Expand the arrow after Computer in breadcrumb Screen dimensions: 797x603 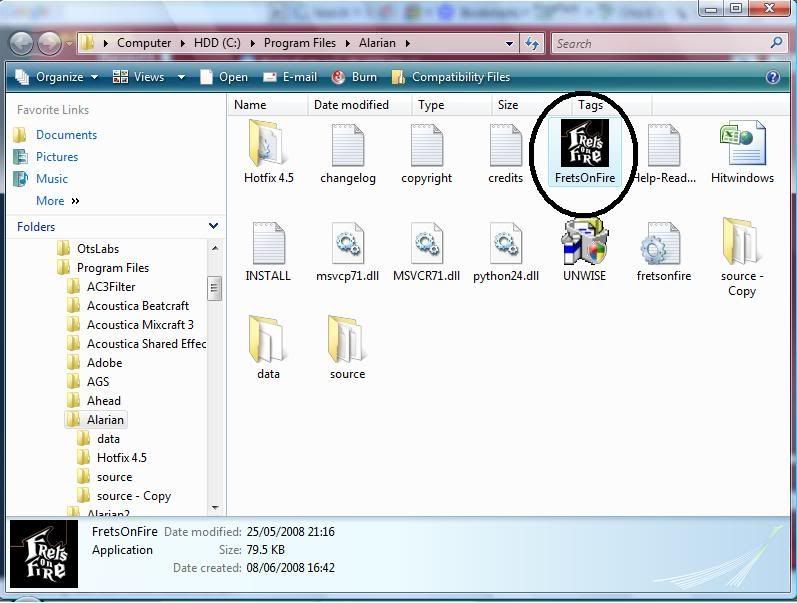coord(182,43)
